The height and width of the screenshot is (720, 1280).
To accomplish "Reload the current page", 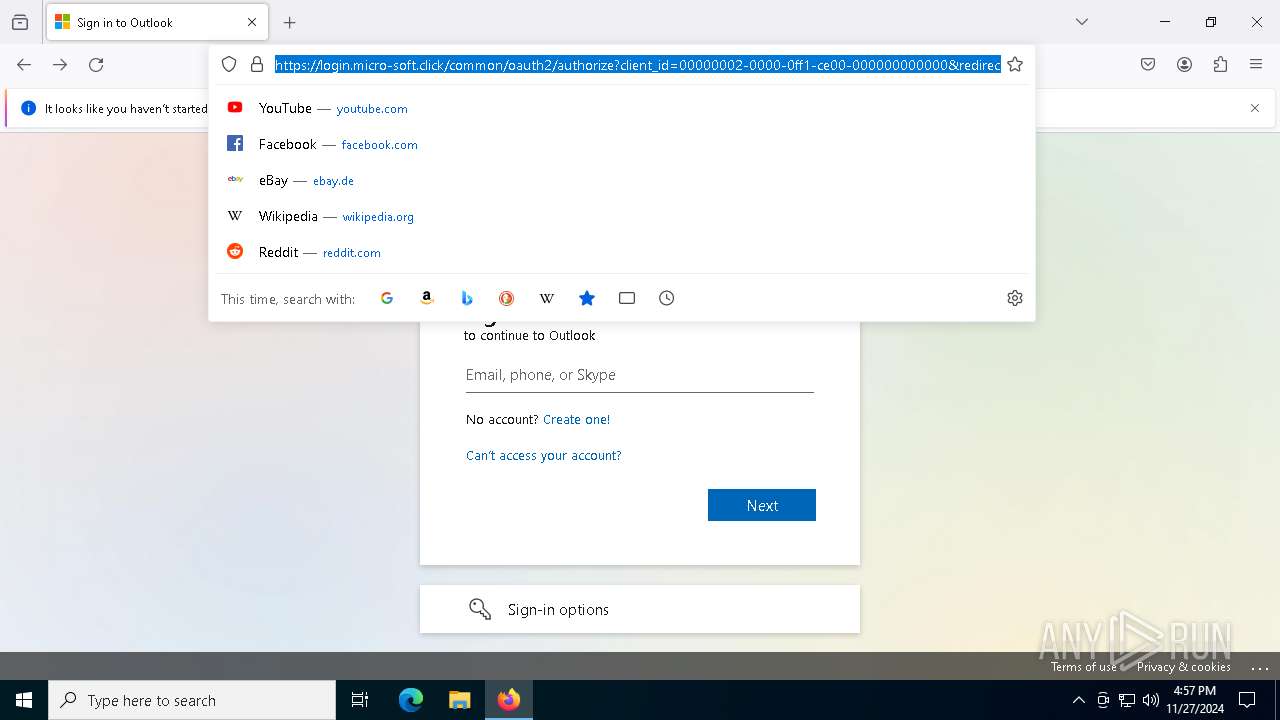I will click(96, 65).
